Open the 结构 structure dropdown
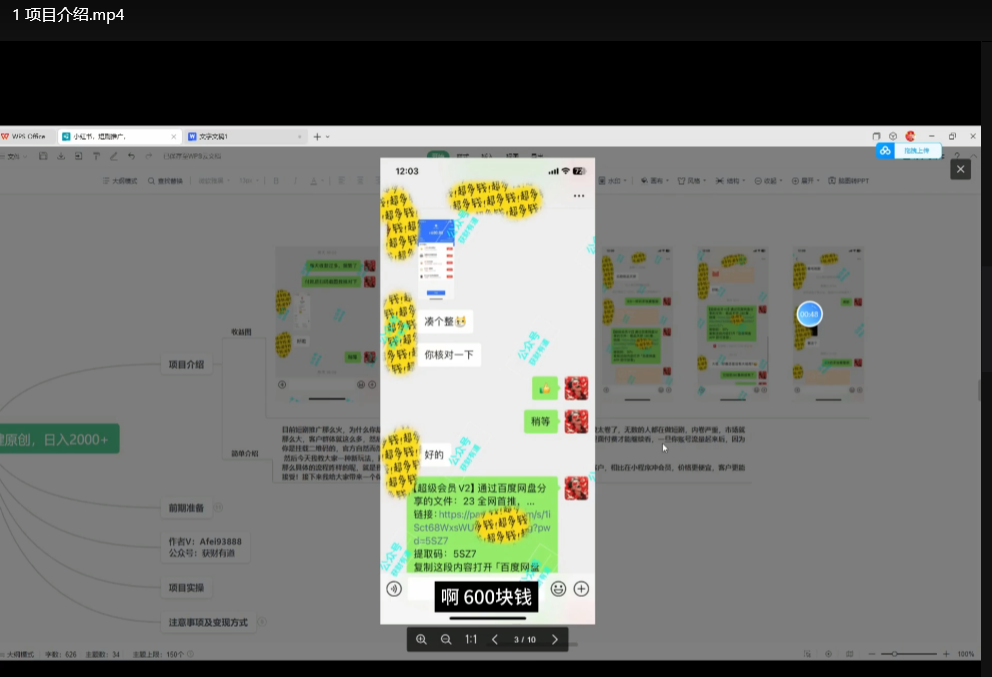This screenshot has width=992, height=677. [730, 181]
